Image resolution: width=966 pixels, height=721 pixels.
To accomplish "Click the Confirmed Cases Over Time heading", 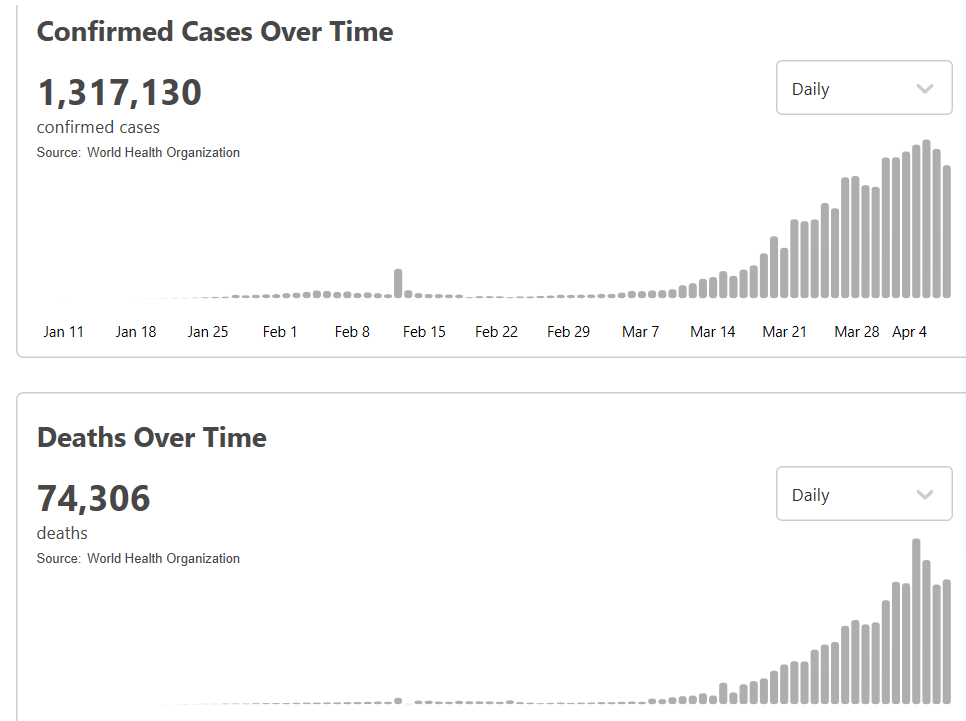I will coord(215,31).
